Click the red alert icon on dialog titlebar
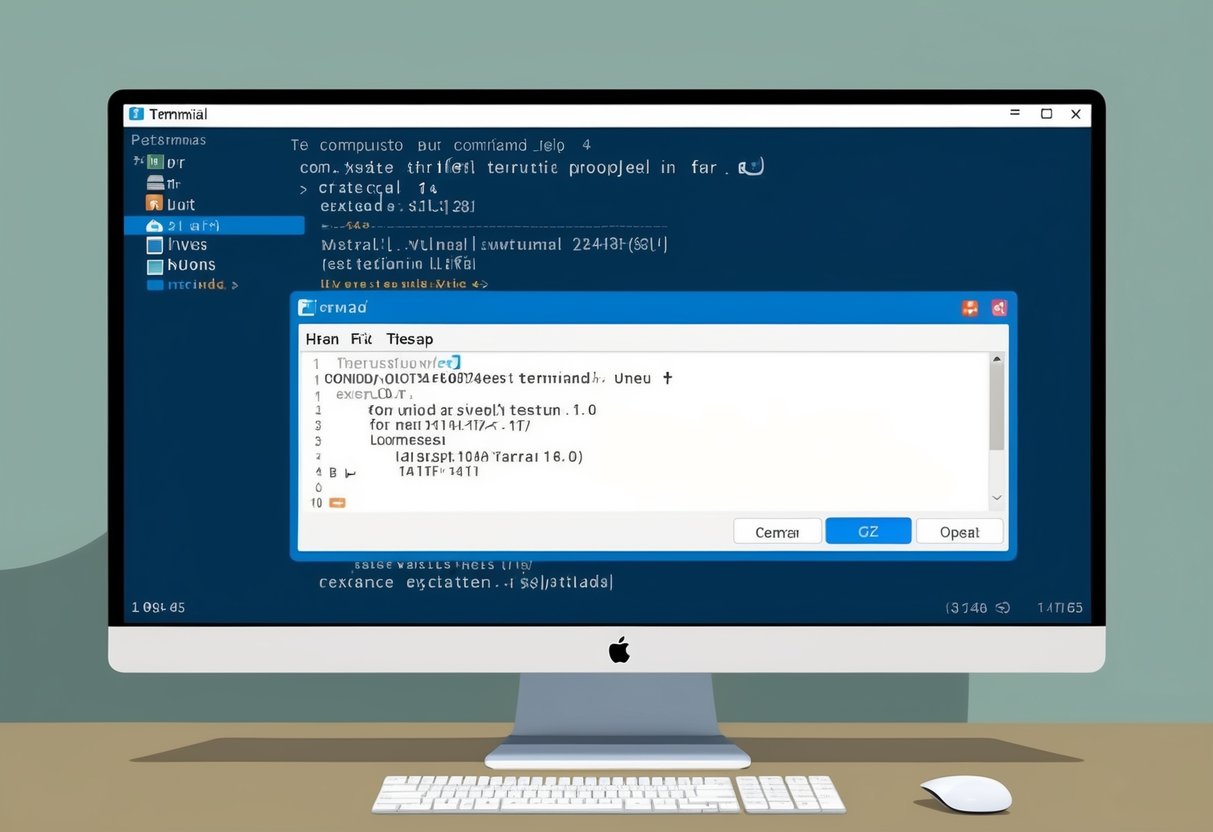 [998, 308]
